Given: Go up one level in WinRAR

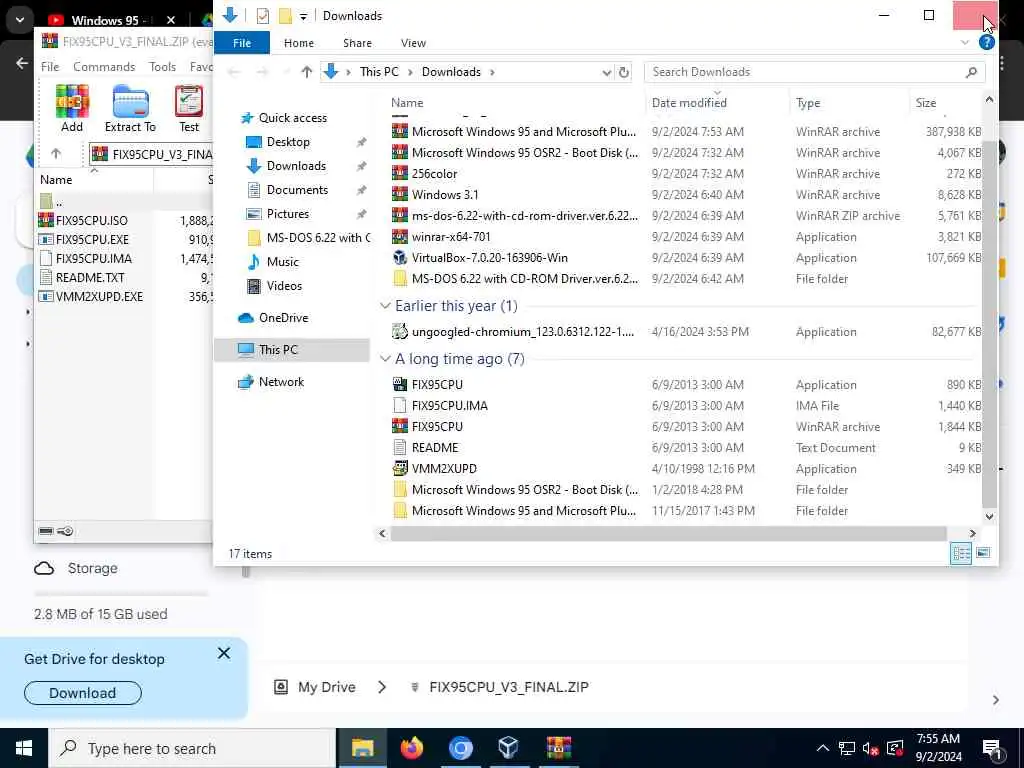Looking at the screenshot, I should [56, 153].
